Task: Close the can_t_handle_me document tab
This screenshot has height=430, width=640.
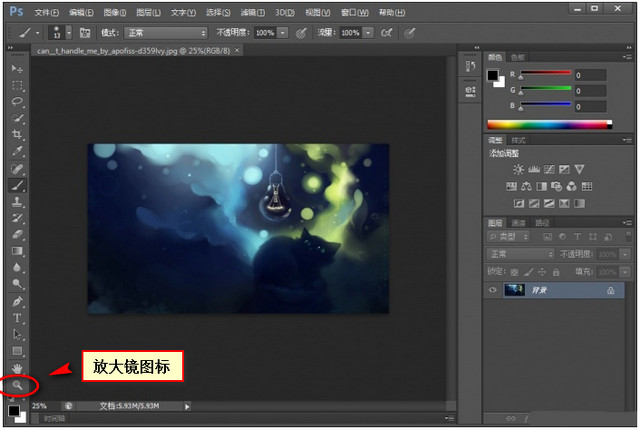Action: [237, 50]
